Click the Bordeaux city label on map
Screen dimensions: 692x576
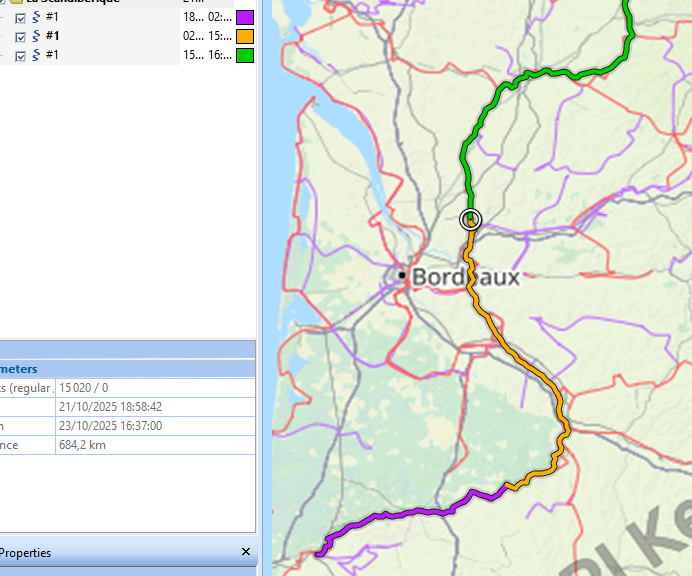(466, 277)
